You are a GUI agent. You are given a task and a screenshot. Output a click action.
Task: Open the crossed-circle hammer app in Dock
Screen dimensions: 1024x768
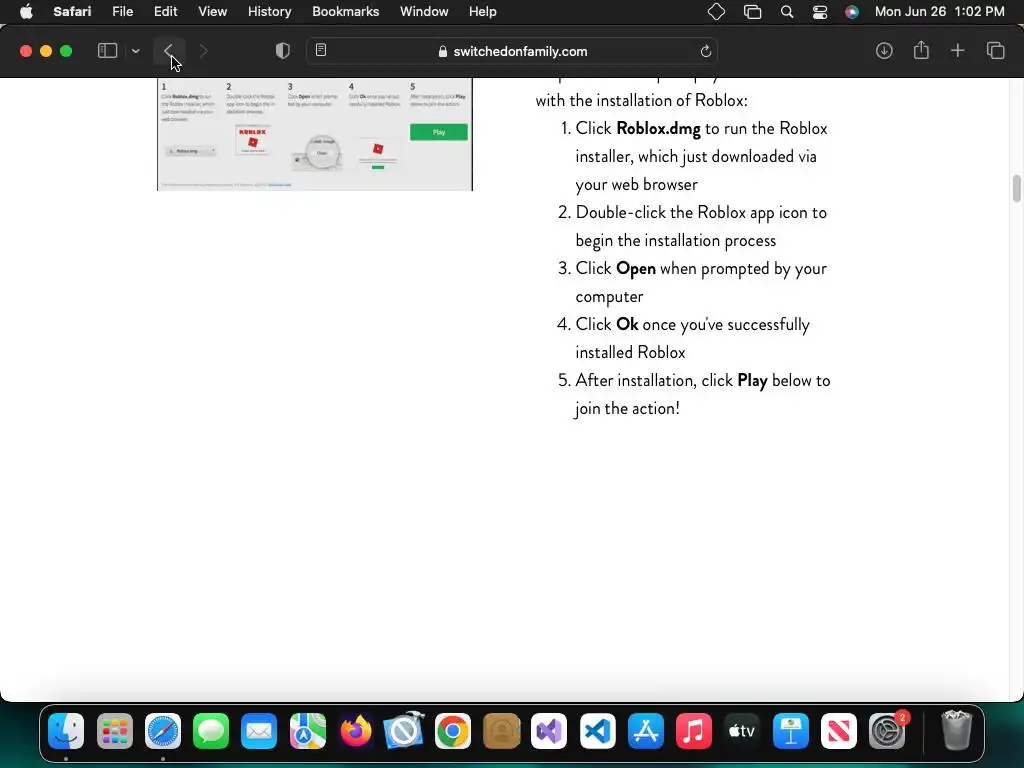point(404,731)
